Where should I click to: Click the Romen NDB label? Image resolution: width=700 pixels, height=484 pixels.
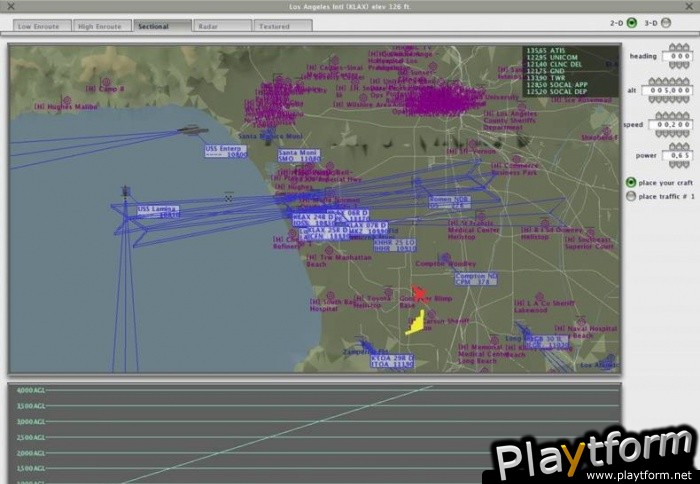pos(449,202)
